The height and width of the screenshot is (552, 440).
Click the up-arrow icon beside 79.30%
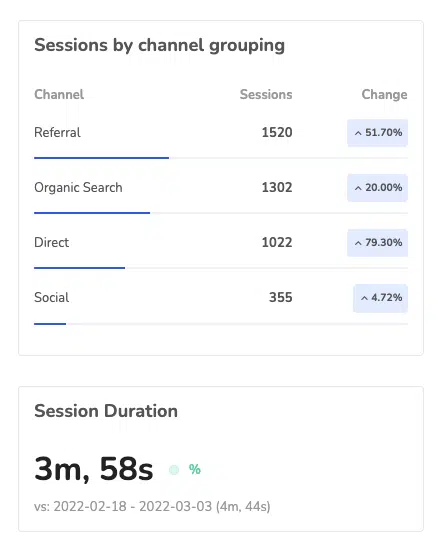click(x=358, y=243)
